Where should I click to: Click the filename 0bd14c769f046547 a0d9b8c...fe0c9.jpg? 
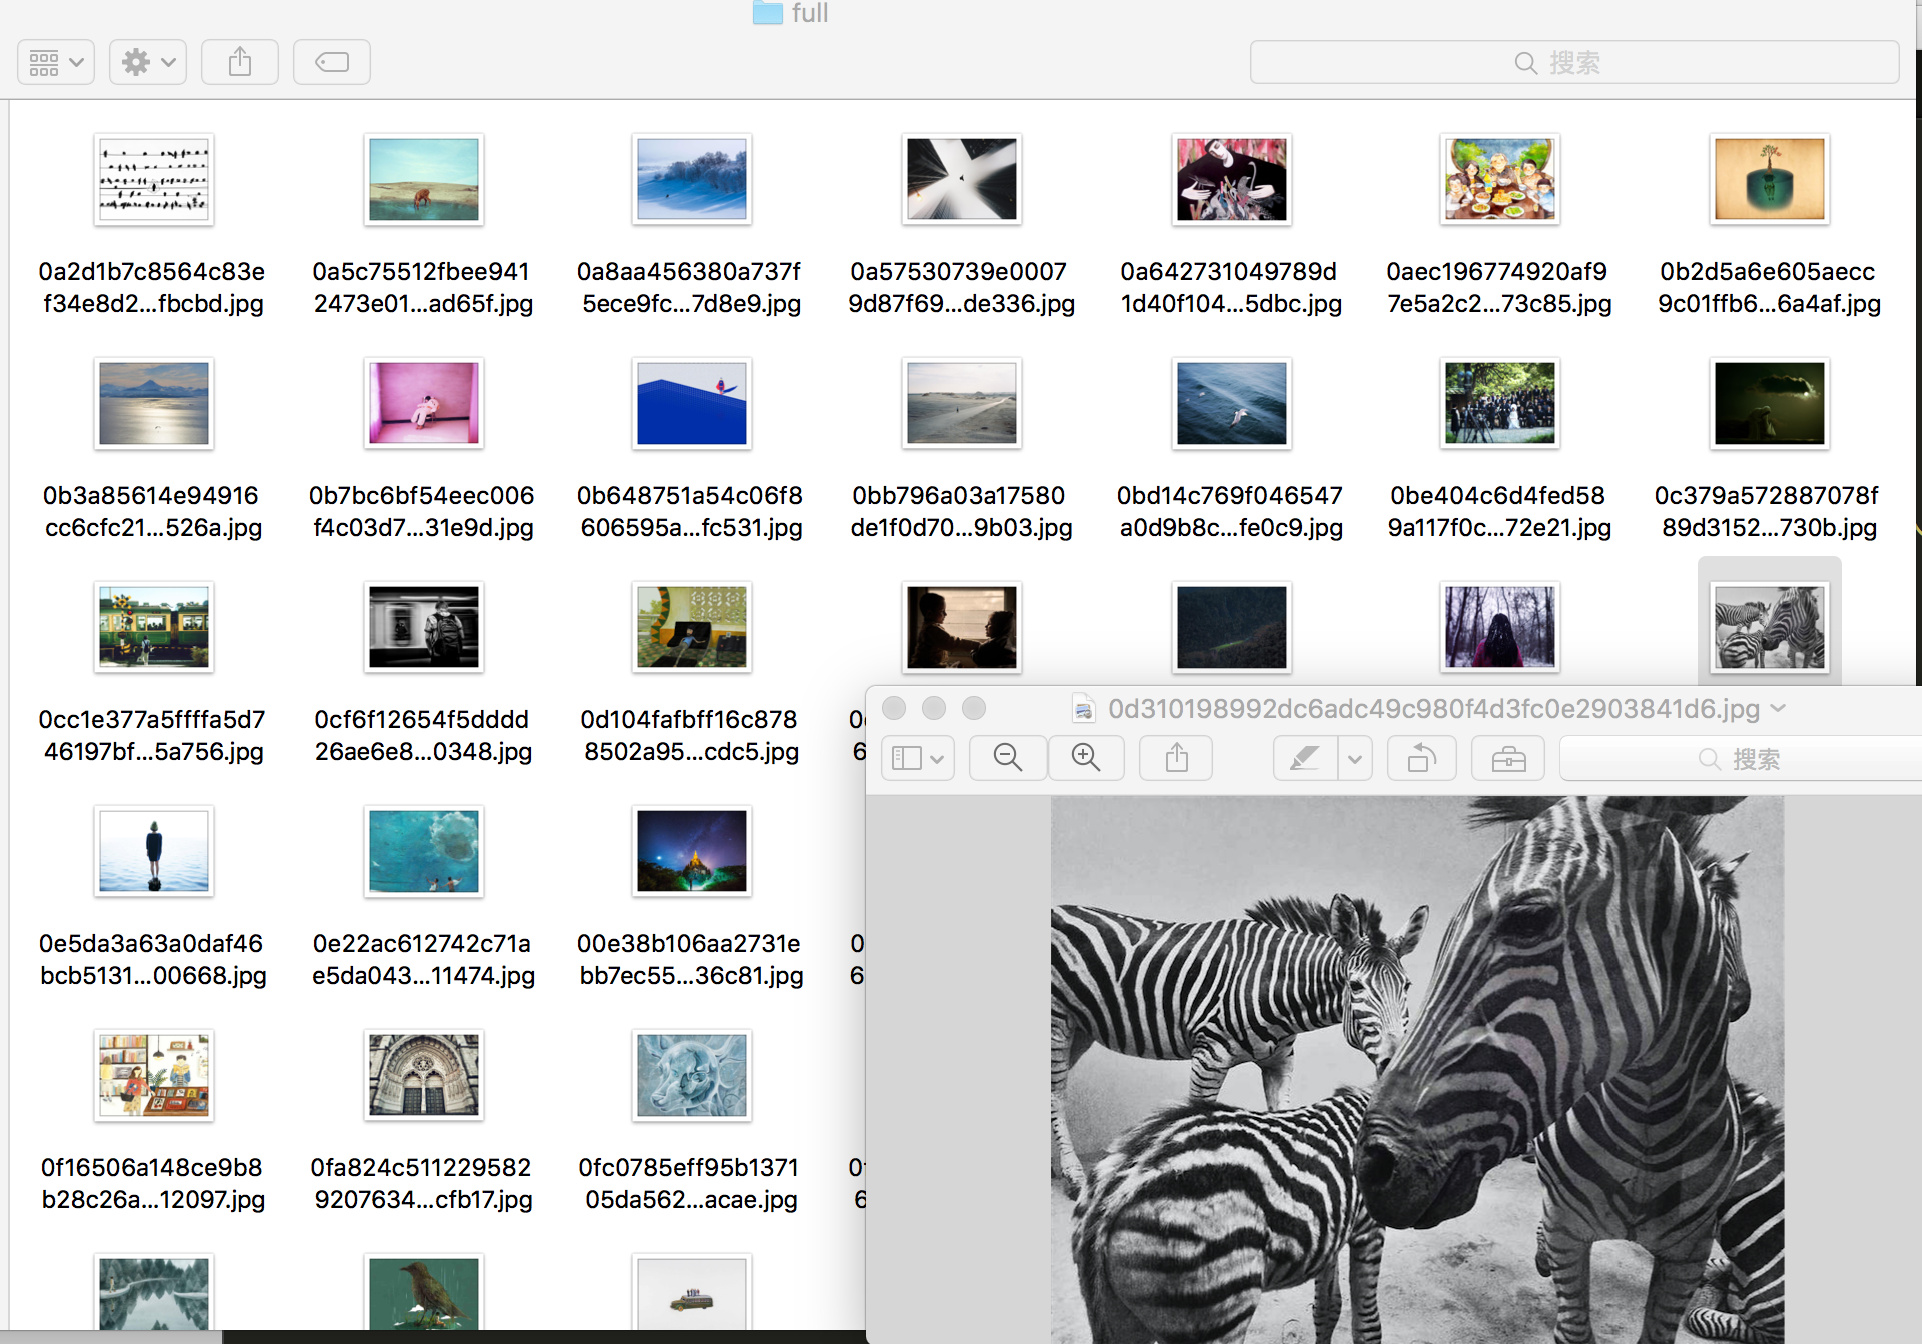tap(1231, 511)
